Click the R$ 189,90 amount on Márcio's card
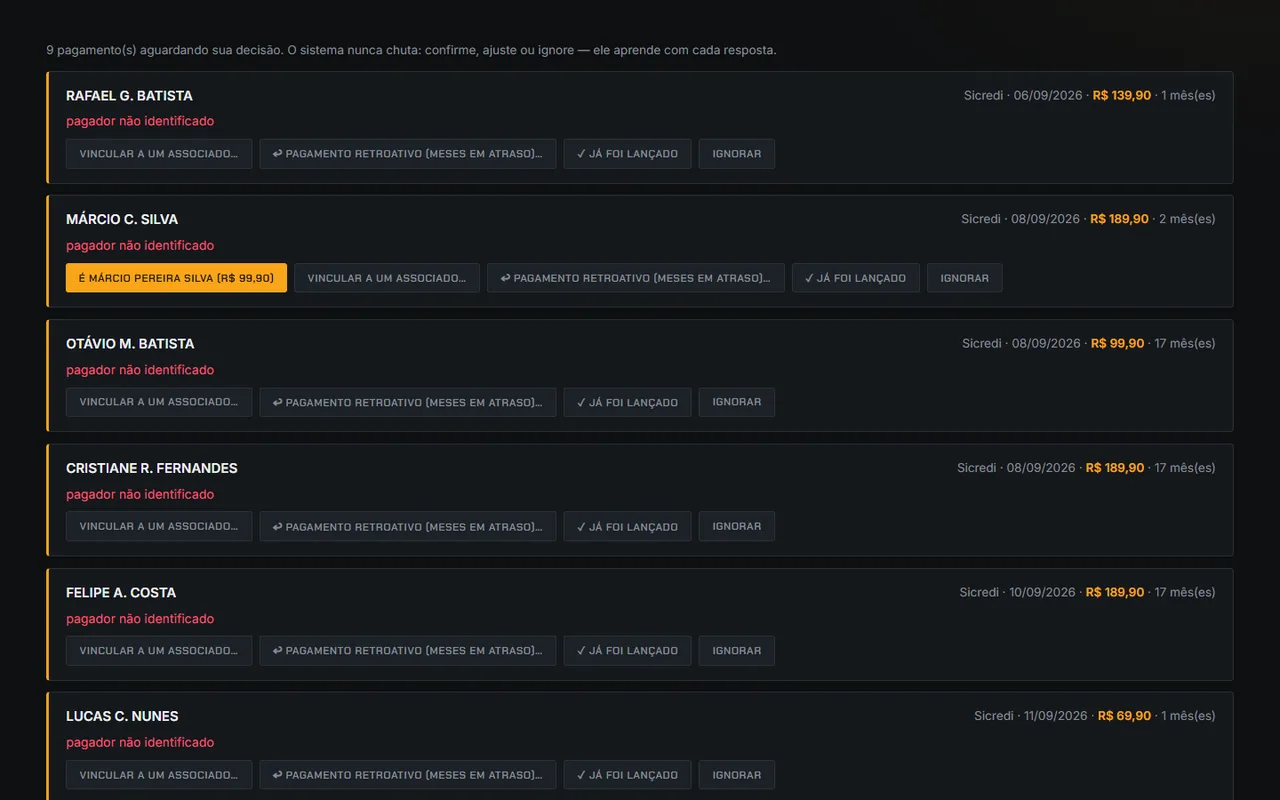1280x800 pixels. pyautogui.click(x=1119, y=219)
